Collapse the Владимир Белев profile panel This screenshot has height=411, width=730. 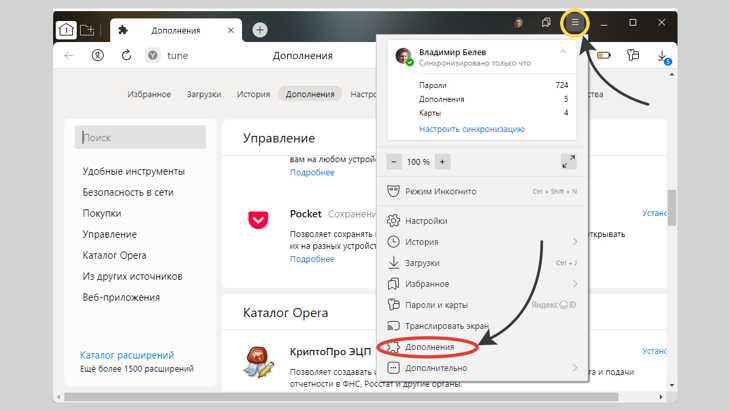[563, 52]
